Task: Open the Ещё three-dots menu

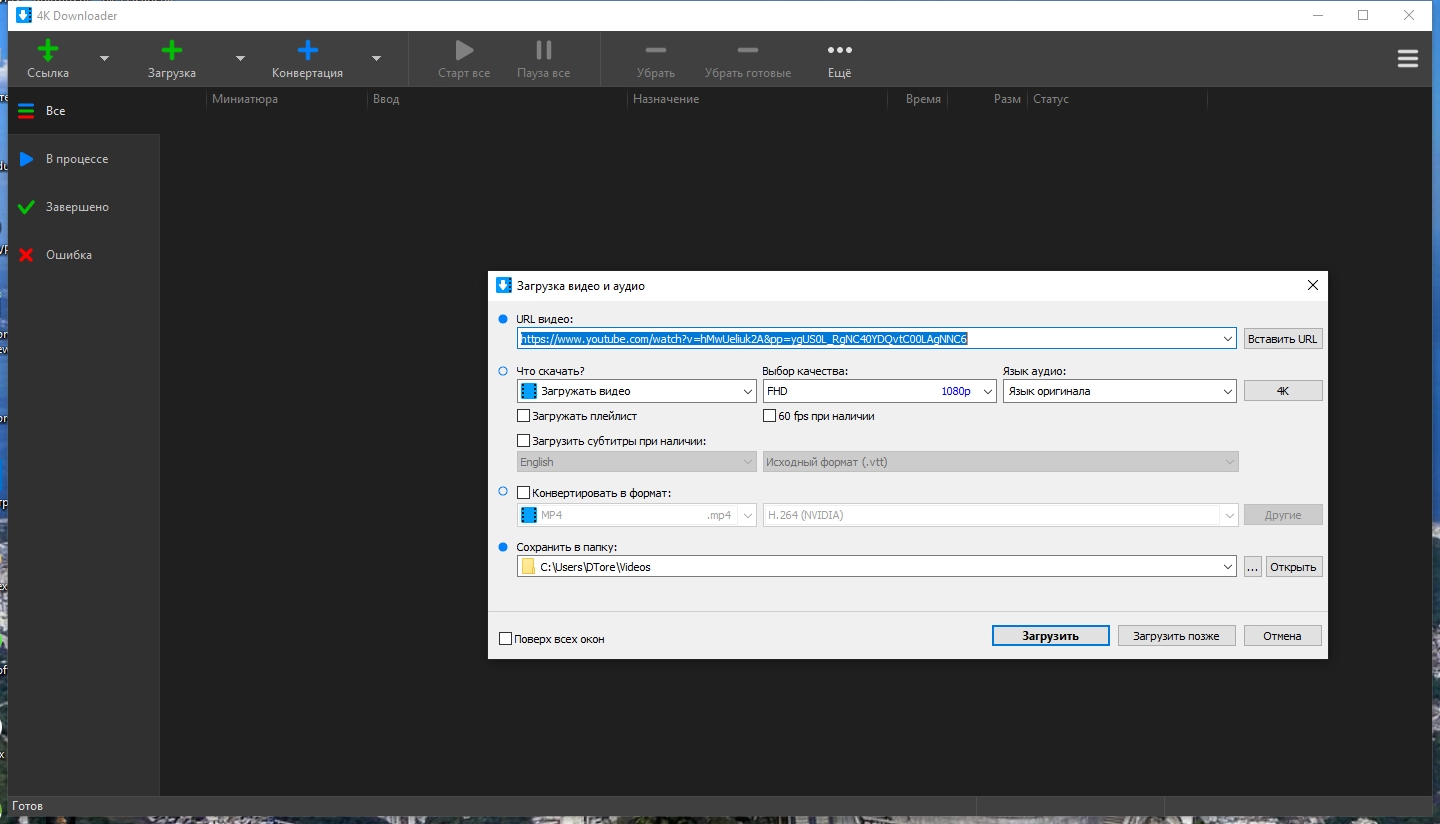Action: tap(839, 51)
